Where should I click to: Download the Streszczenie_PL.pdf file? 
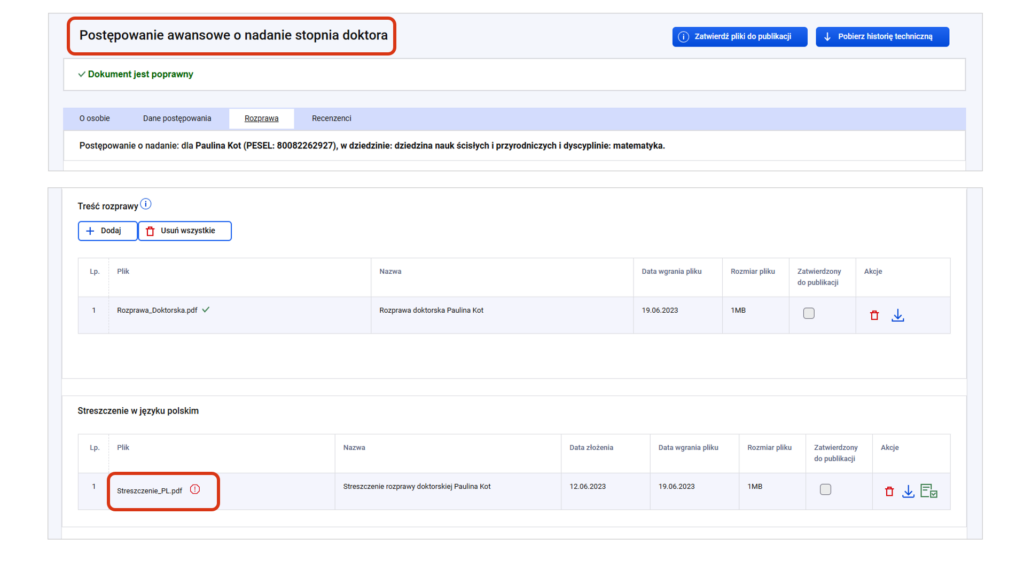(x=908, y=491)
